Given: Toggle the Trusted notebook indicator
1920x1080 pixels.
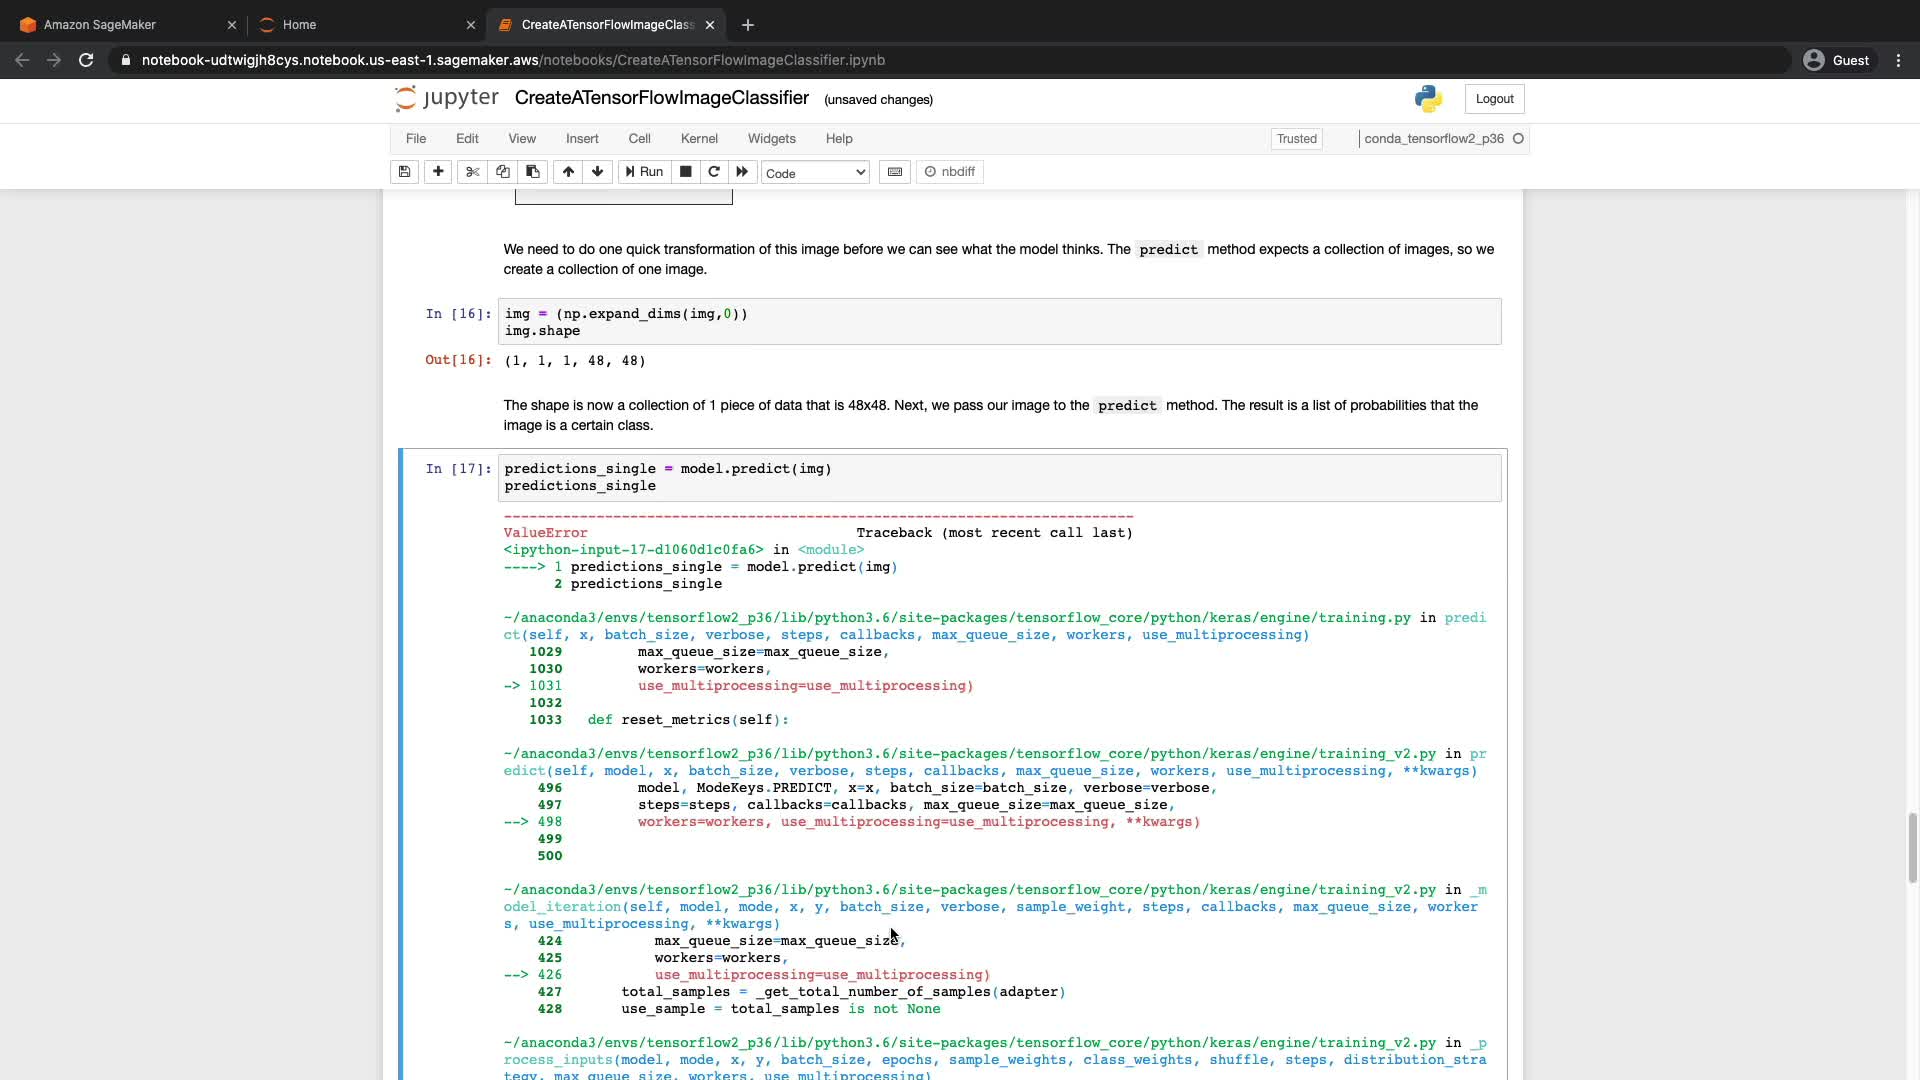Looking at the screenshot, I should (x=1296, y=139).
